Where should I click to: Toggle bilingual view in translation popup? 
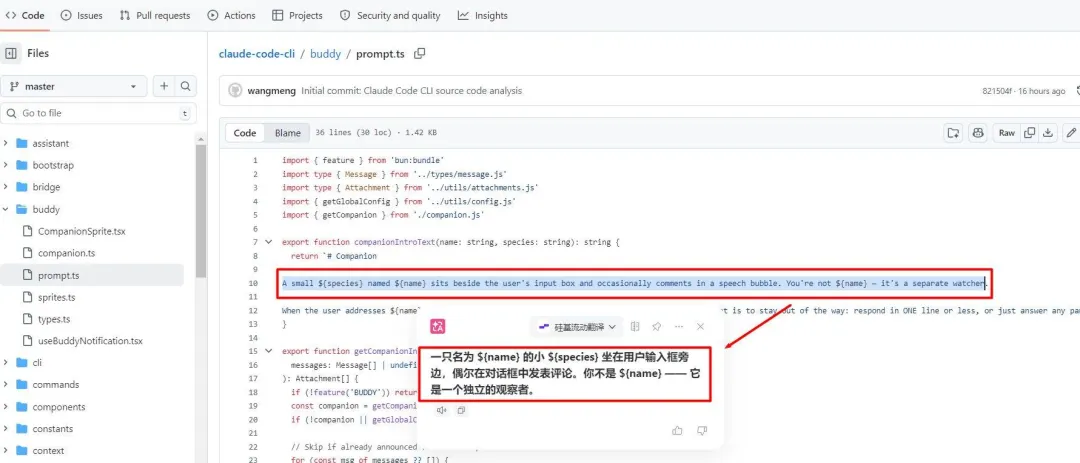pyautogui.click(x=635, y=327)
